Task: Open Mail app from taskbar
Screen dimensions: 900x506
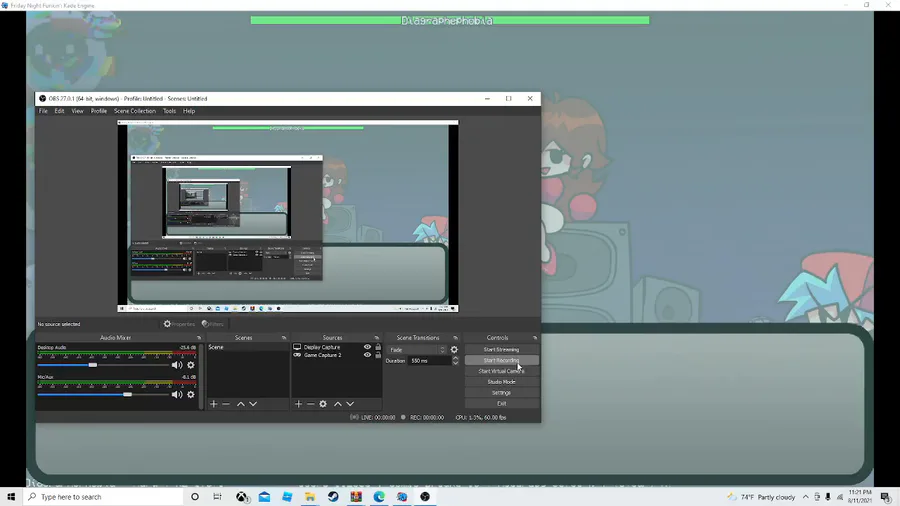Action: 265,497
